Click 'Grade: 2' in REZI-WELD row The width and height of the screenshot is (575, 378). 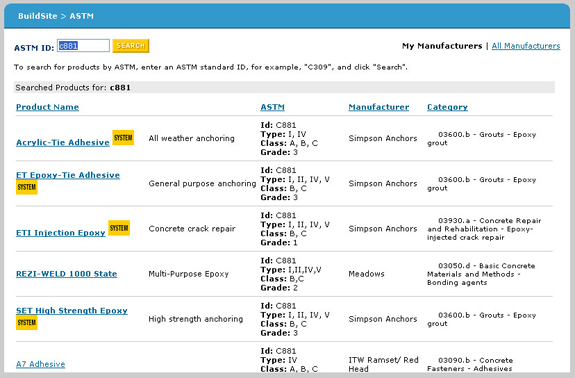pos(279,288)
